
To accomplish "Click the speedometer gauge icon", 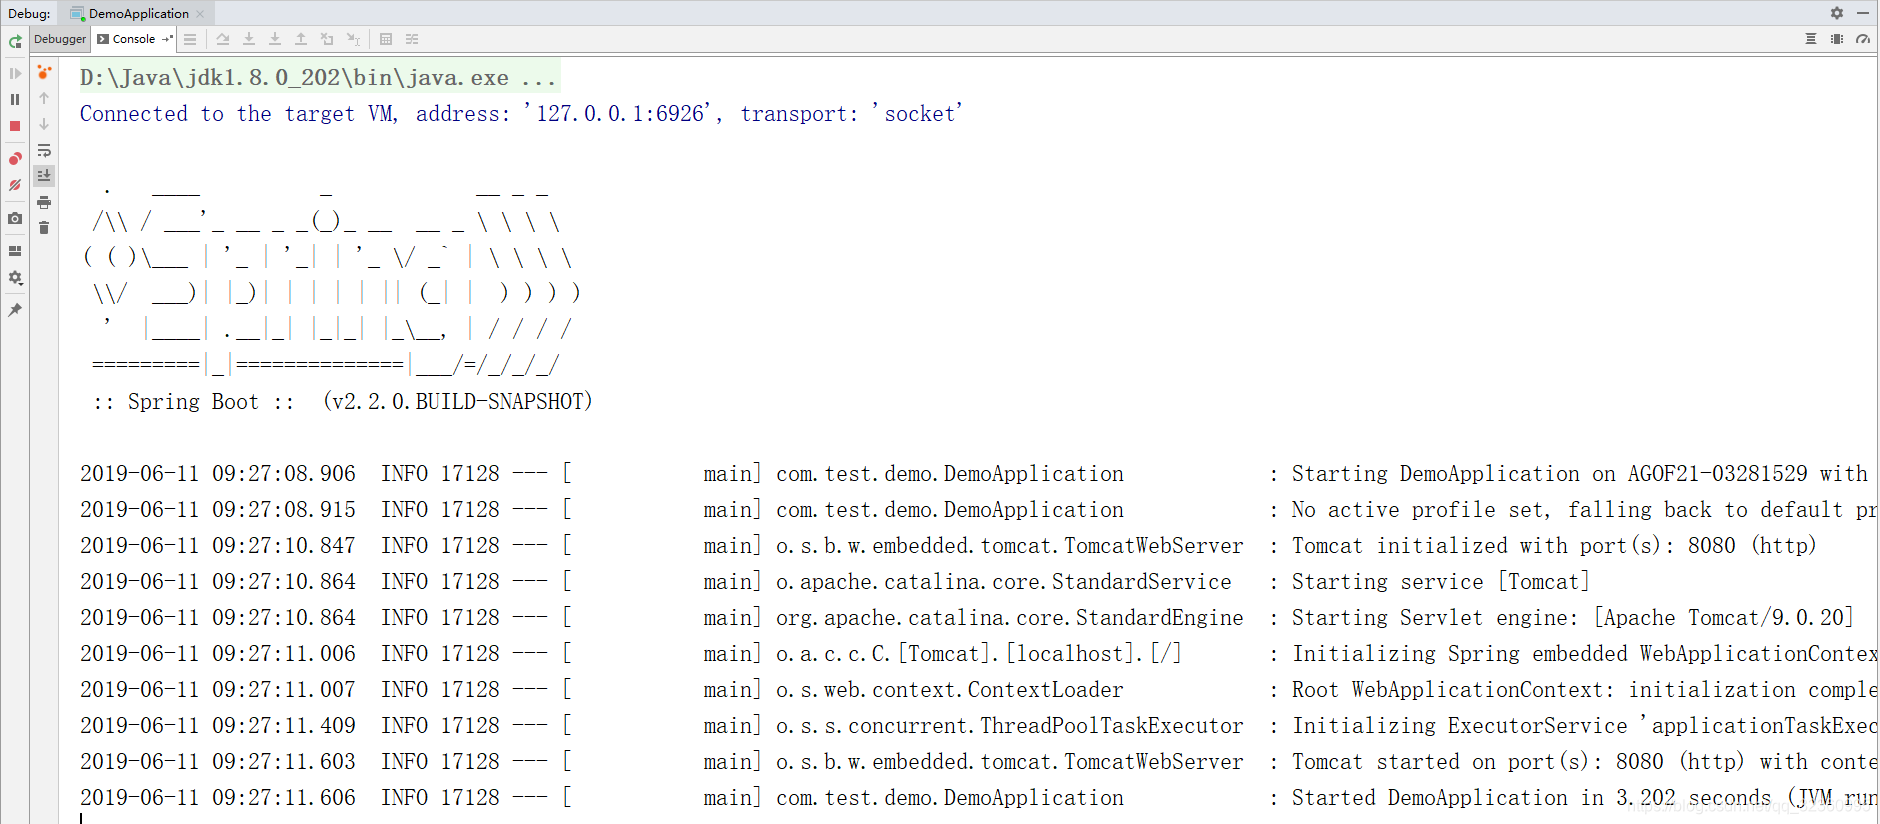I will 1863,39.
